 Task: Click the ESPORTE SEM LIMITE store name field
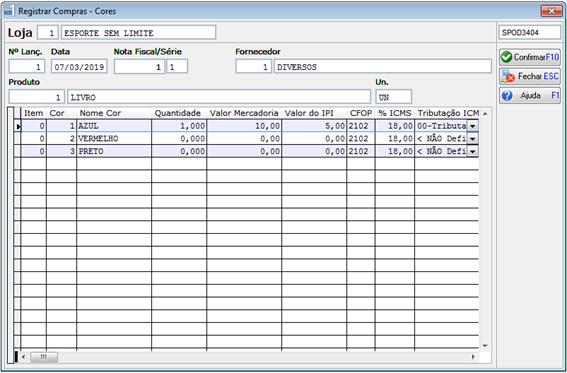point(138,33)
